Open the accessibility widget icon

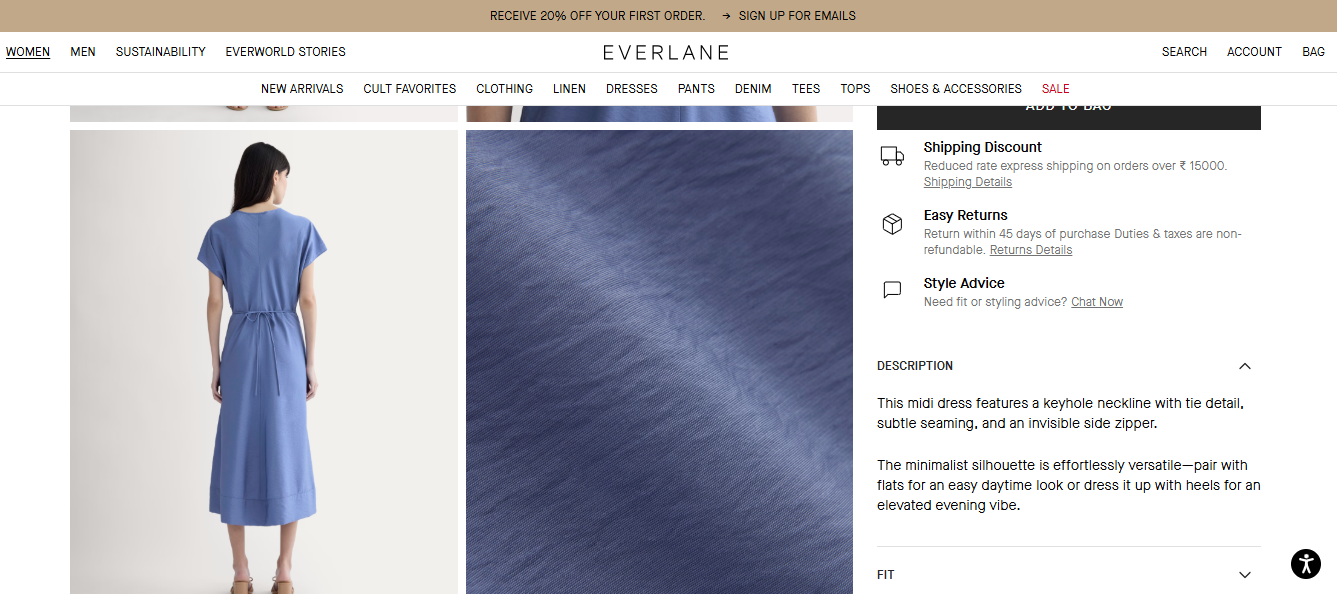(1305, 564)
